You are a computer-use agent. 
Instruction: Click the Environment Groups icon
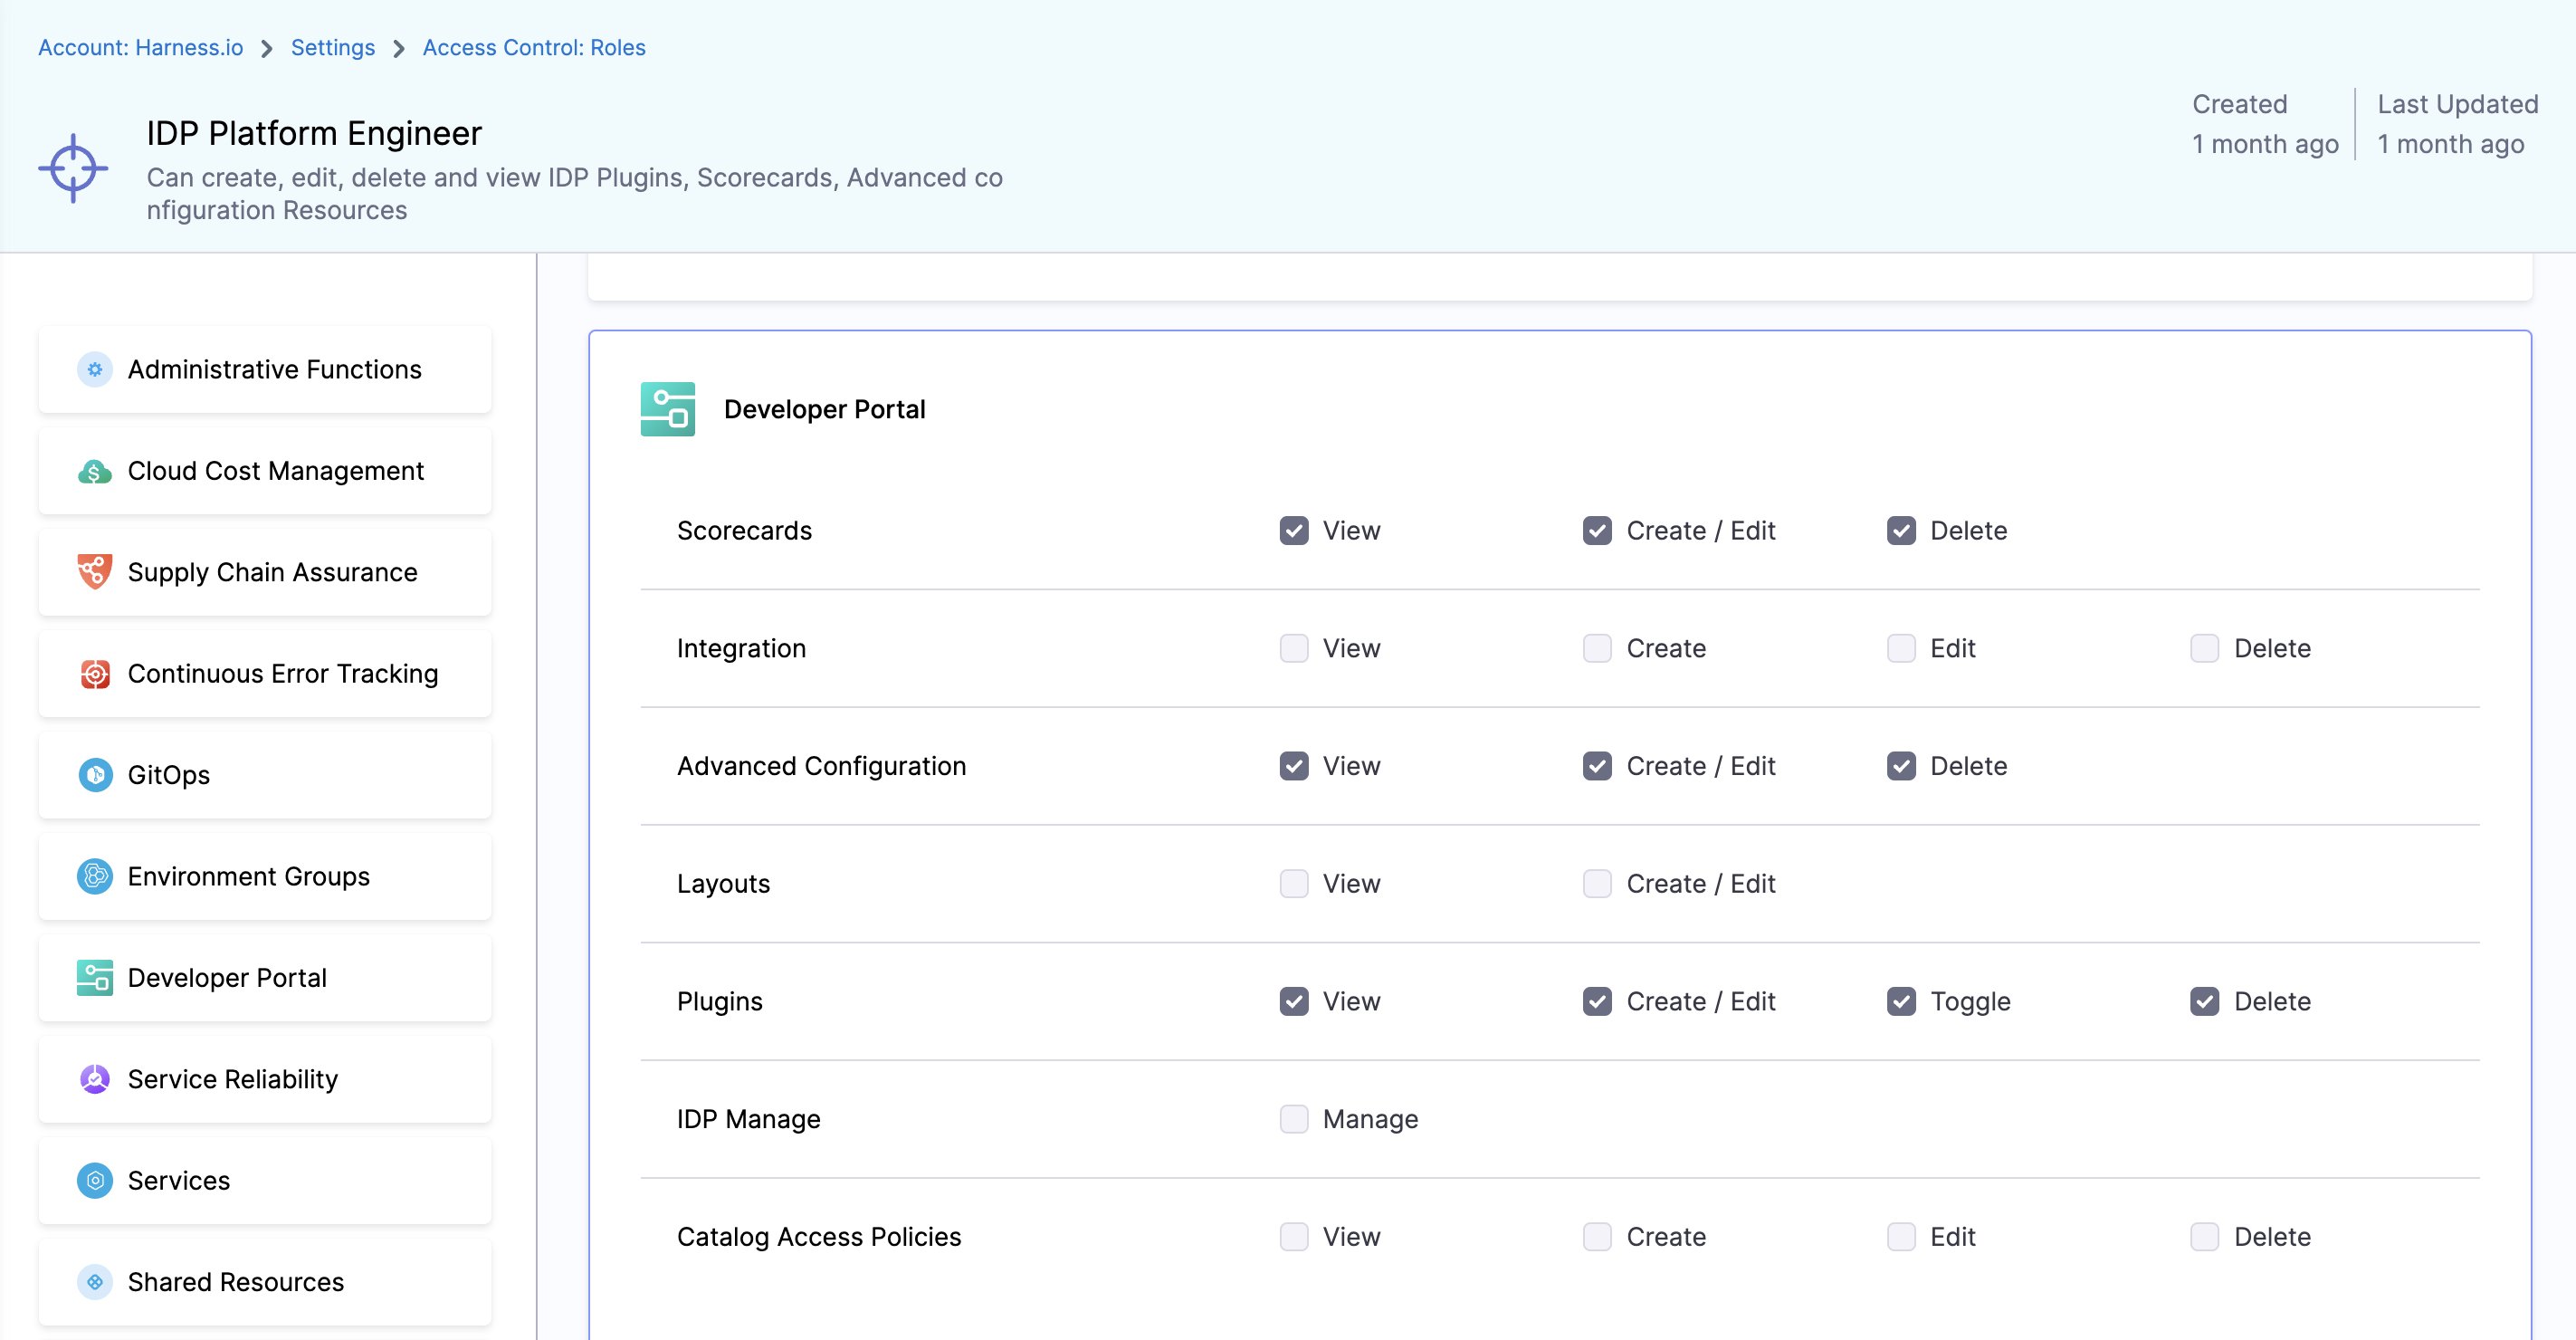(x=94, y=877)
